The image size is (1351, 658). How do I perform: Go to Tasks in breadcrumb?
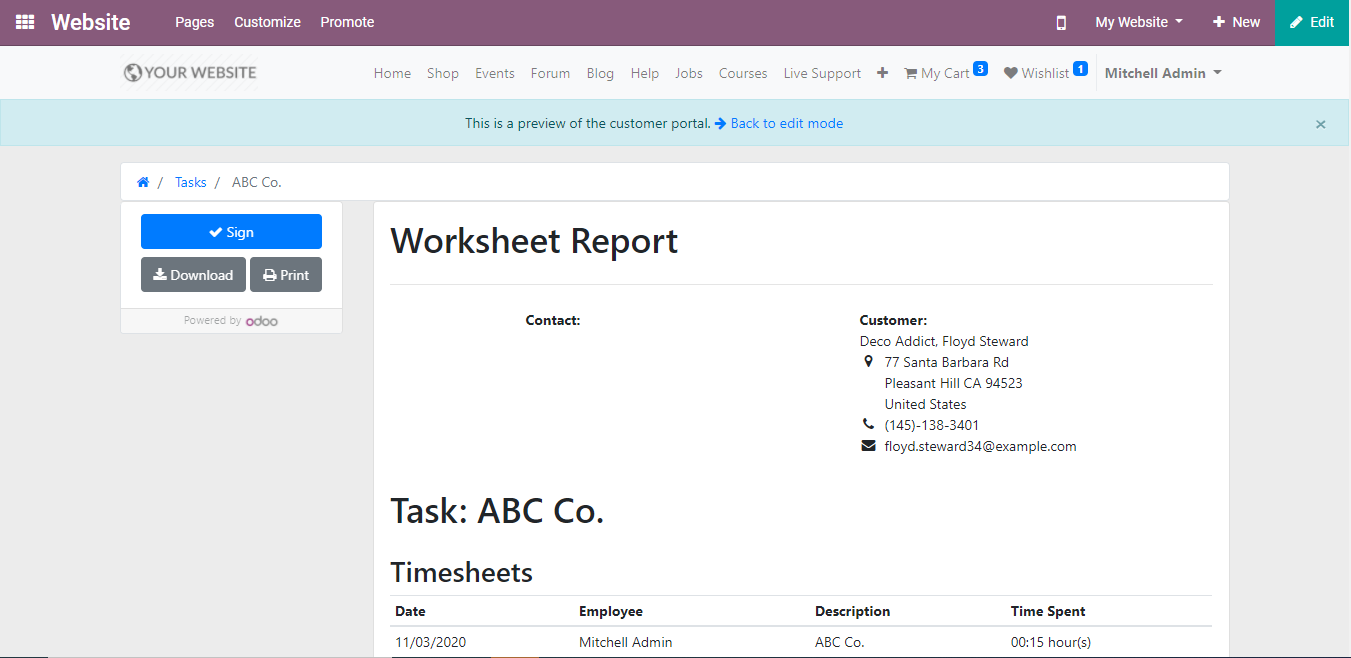pos(190,182)
